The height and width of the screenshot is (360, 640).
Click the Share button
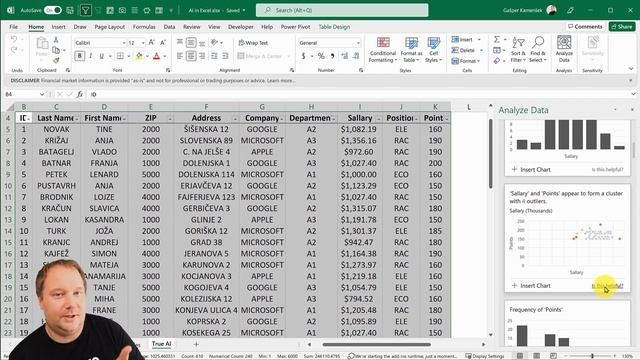(x=622, y=27)
